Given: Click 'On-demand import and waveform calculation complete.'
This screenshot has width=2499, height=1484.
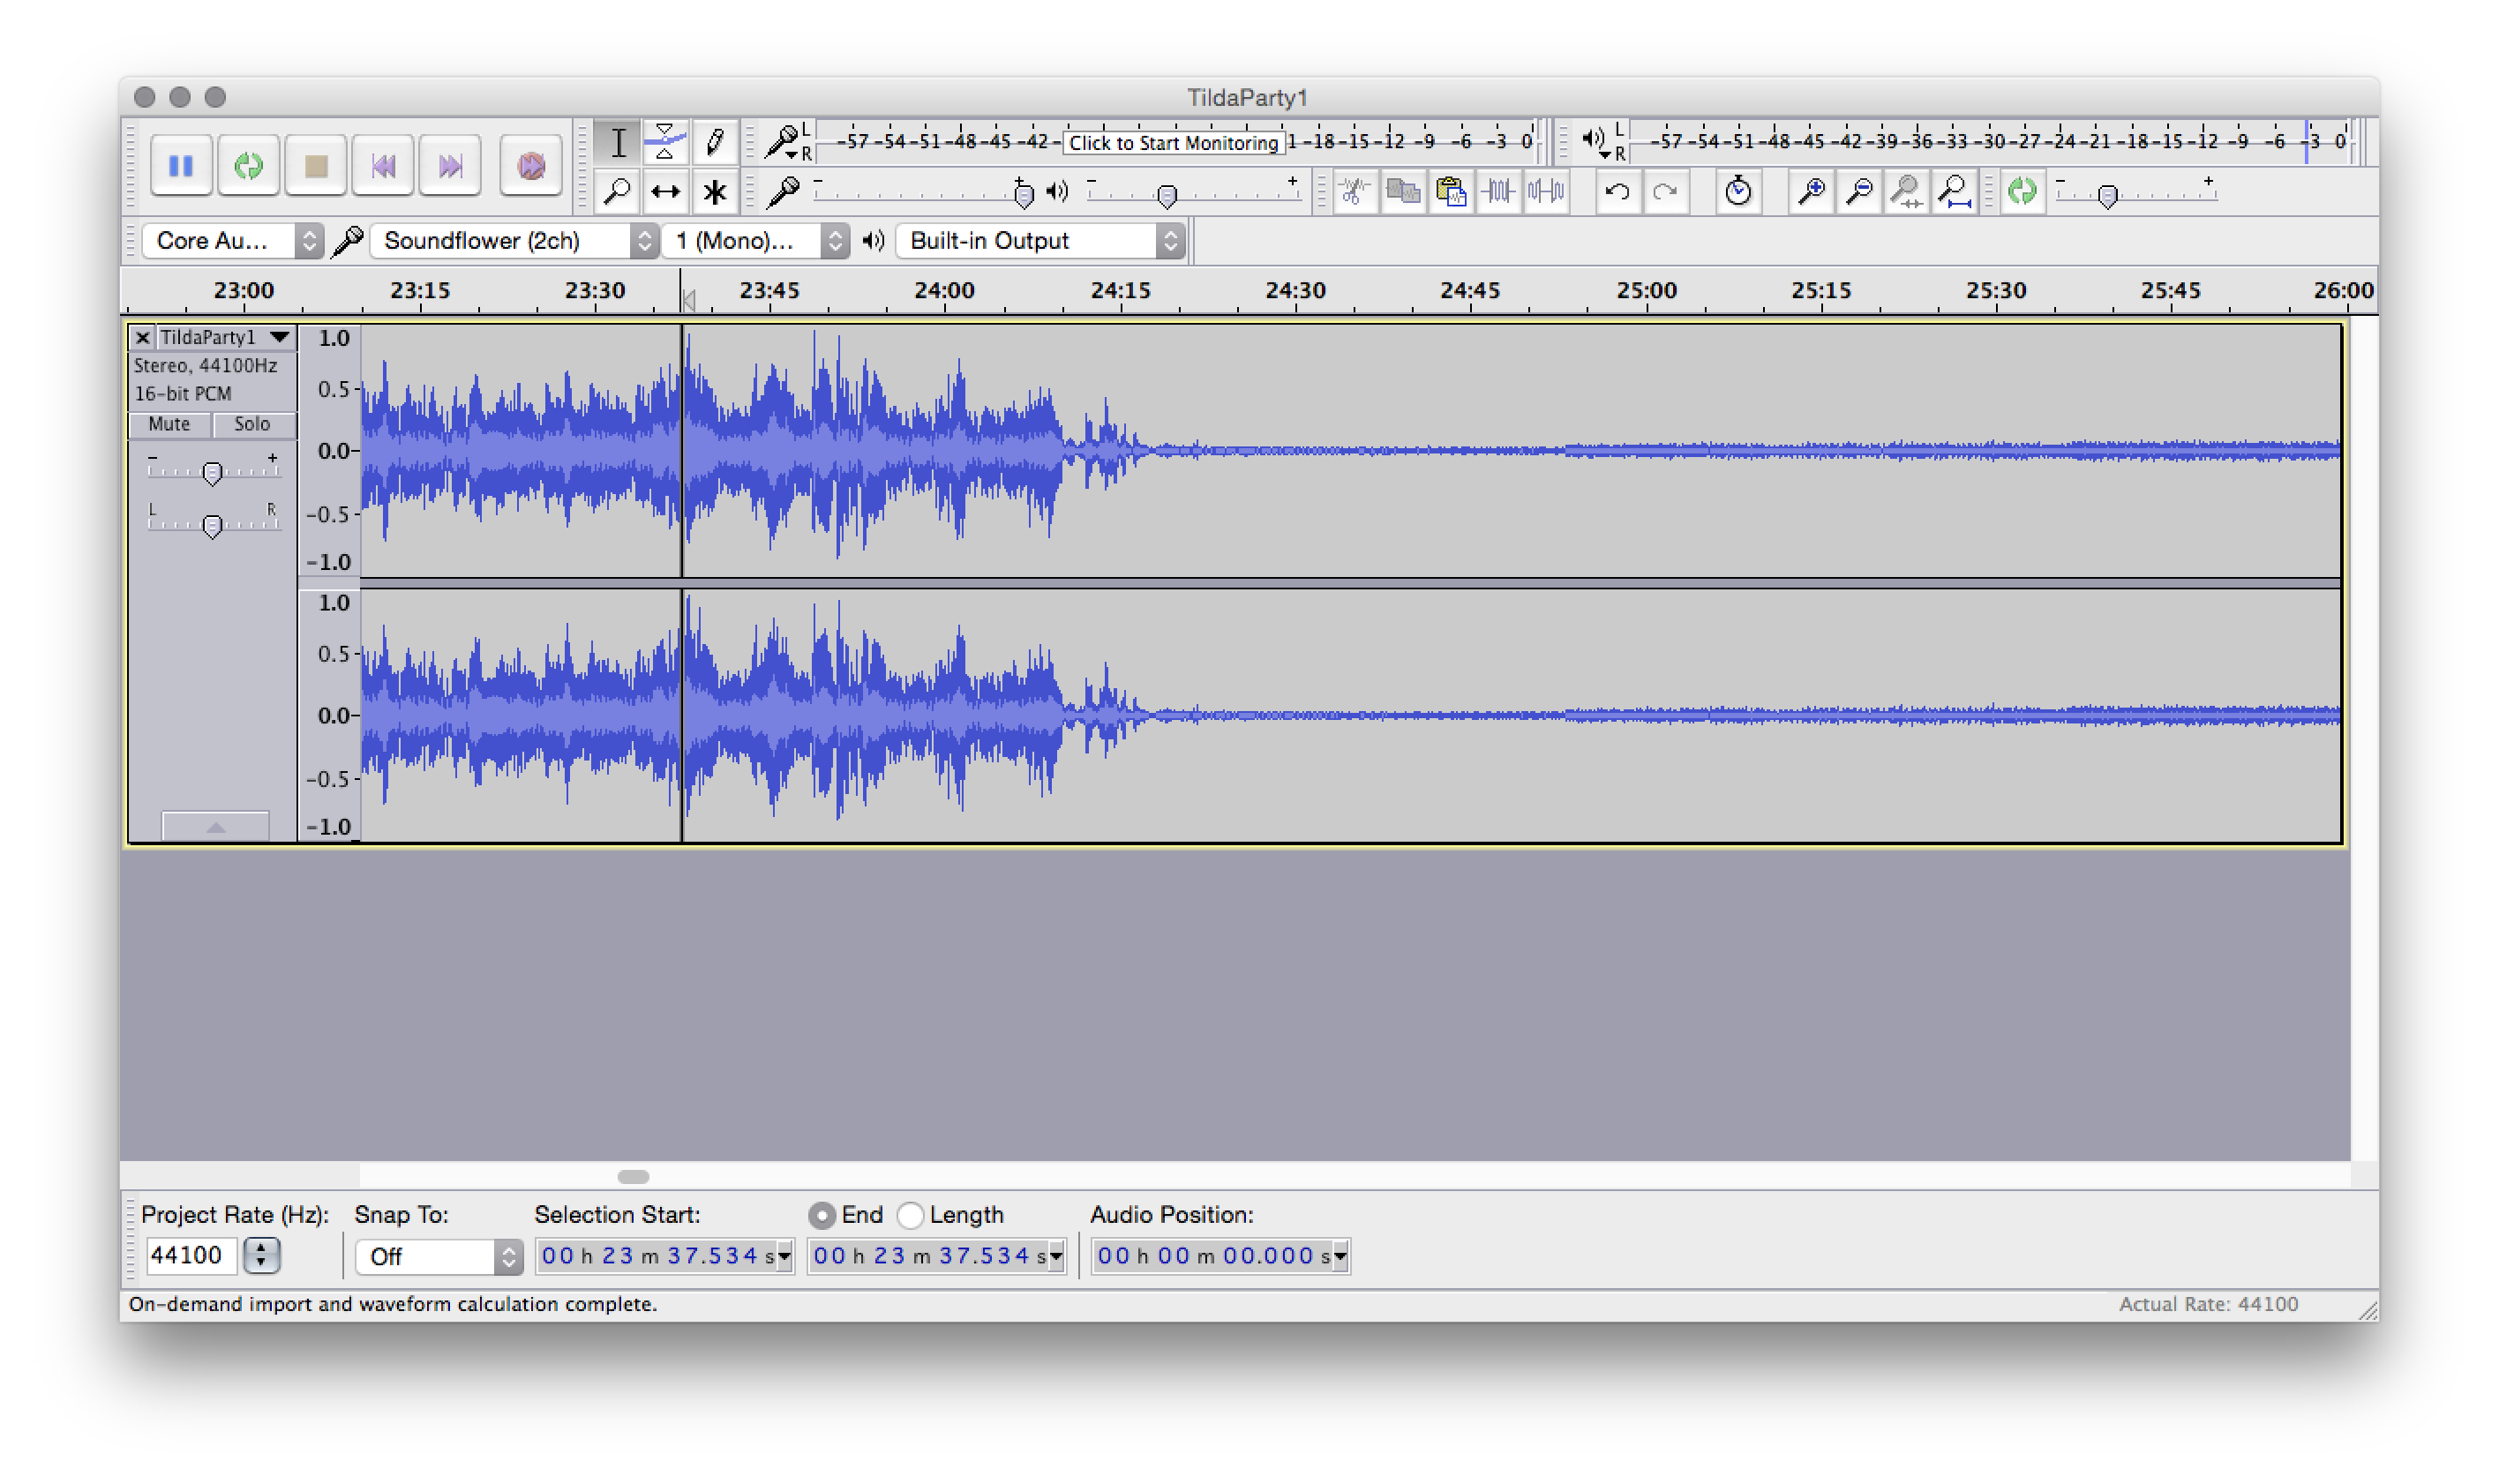Looking at the screenshot, I should (x=393, y=1304).
